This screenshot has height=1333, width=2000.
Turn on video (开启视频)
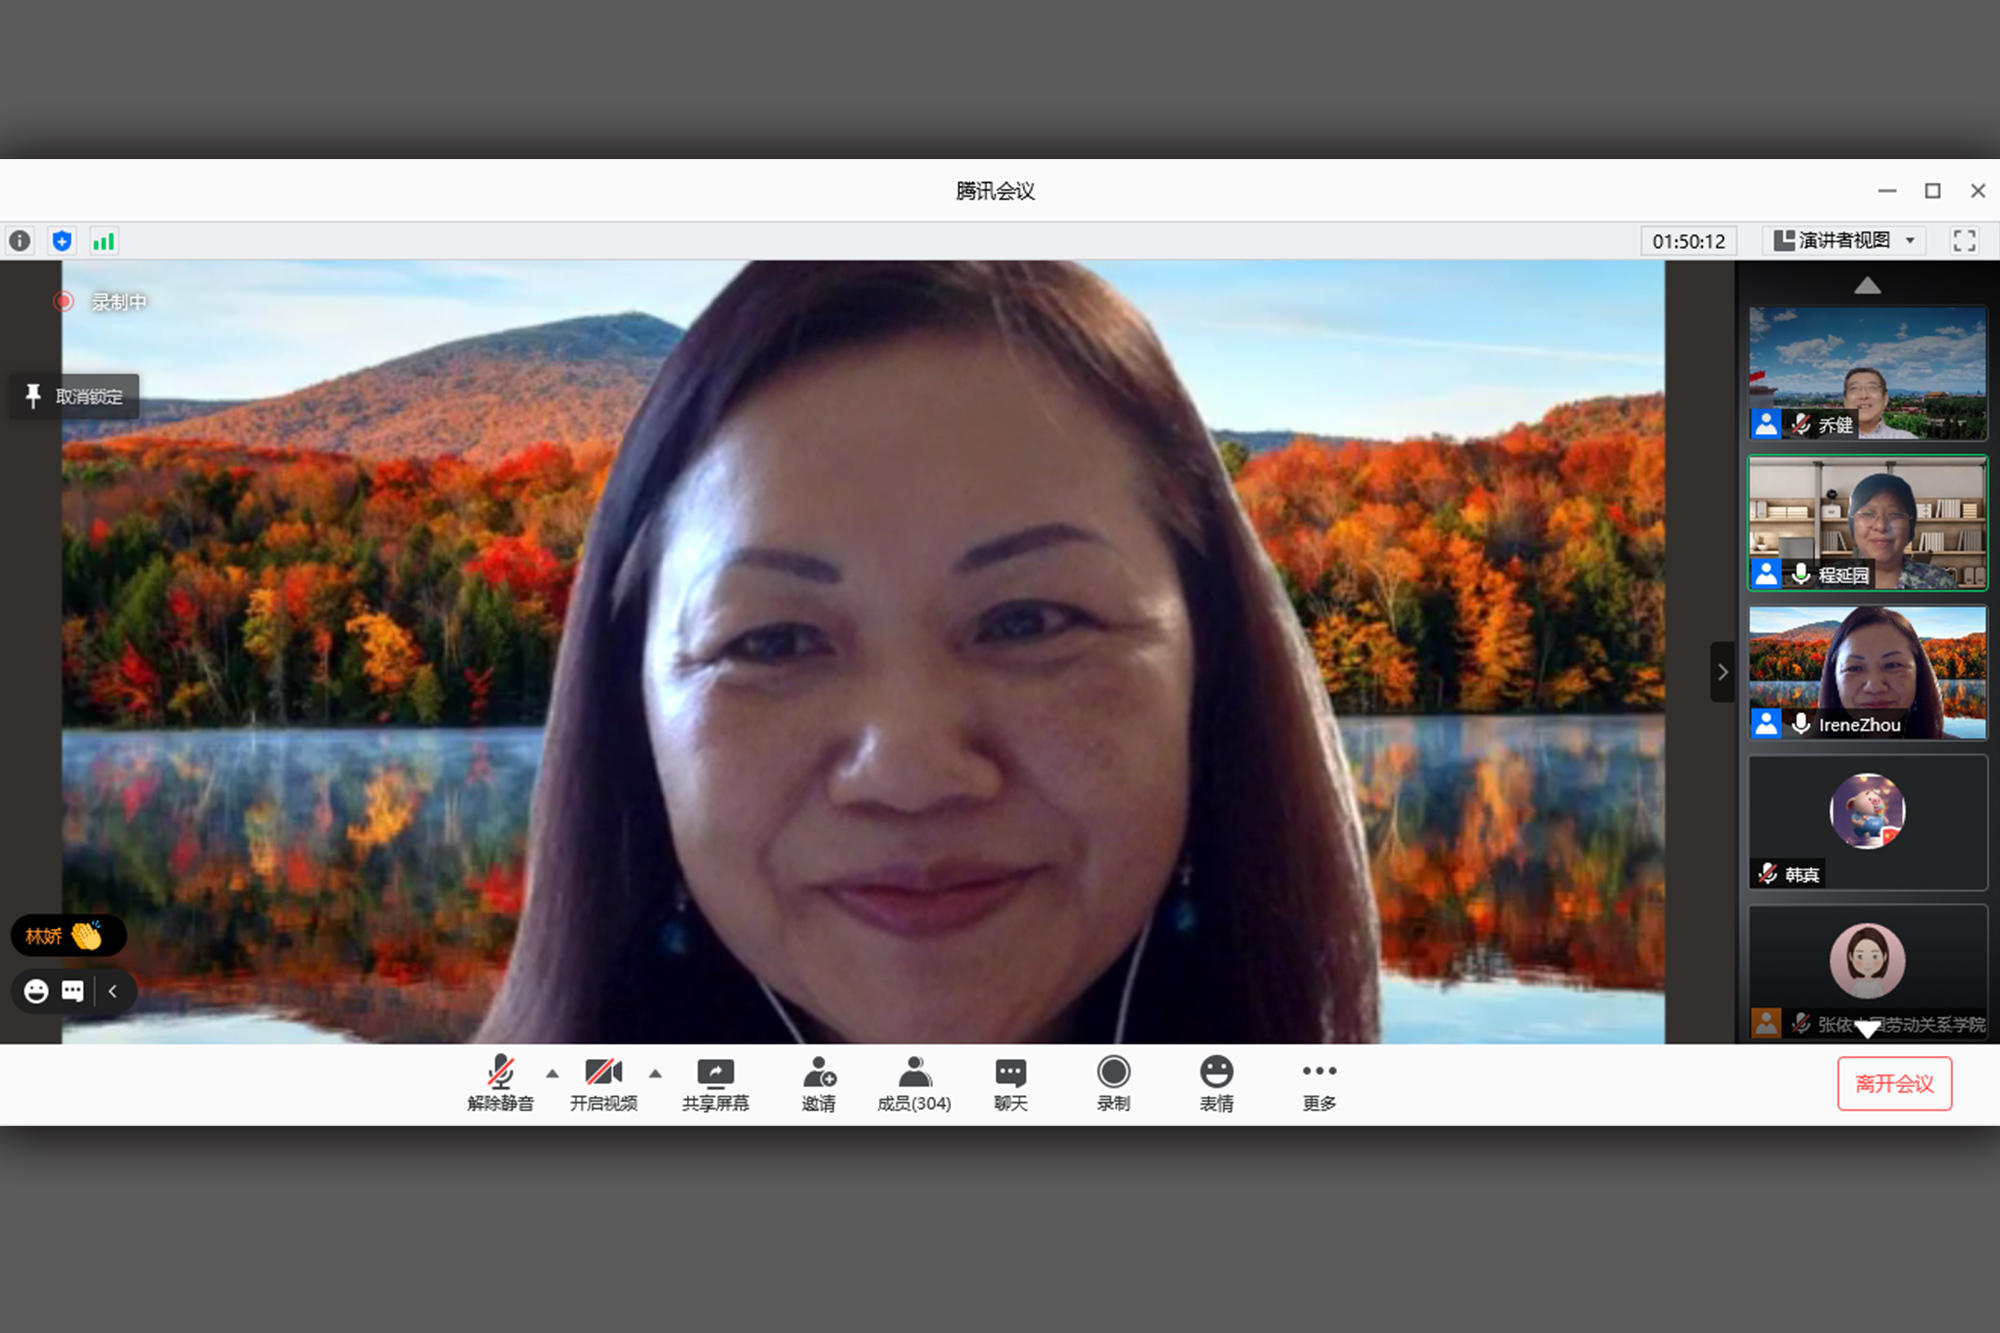(603, 1084)
